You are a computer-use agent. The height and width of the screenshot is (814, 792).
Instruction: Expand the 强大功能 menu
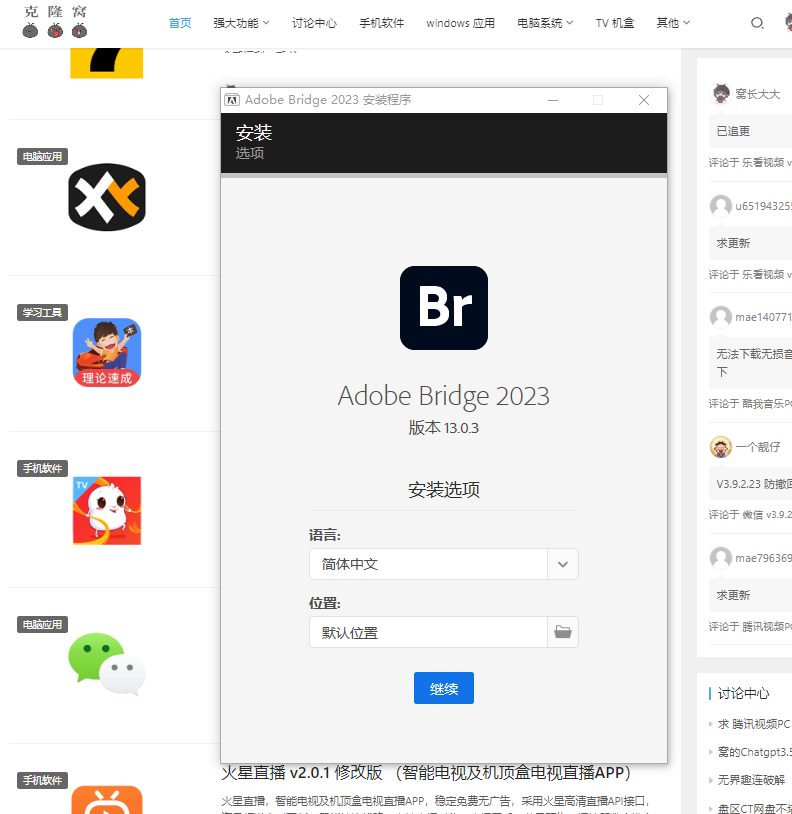point(241,23)
